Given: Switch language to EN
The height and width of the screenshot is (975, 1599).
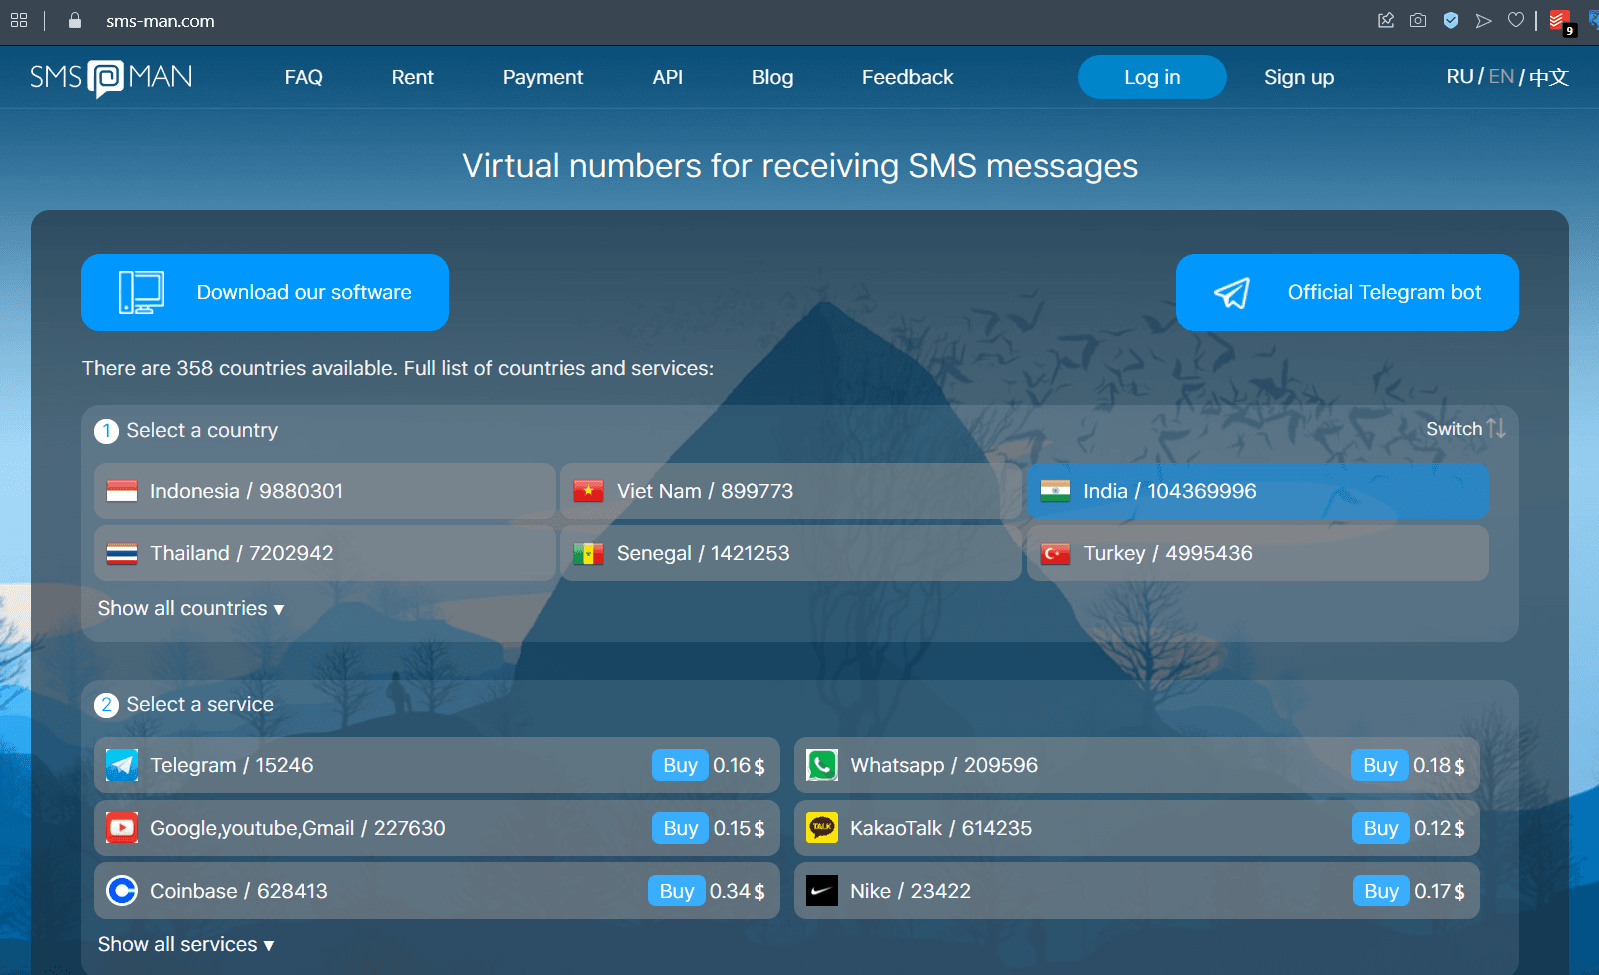Looking at the screenshot, I should pyautogui.click(x=1502, y=77).
